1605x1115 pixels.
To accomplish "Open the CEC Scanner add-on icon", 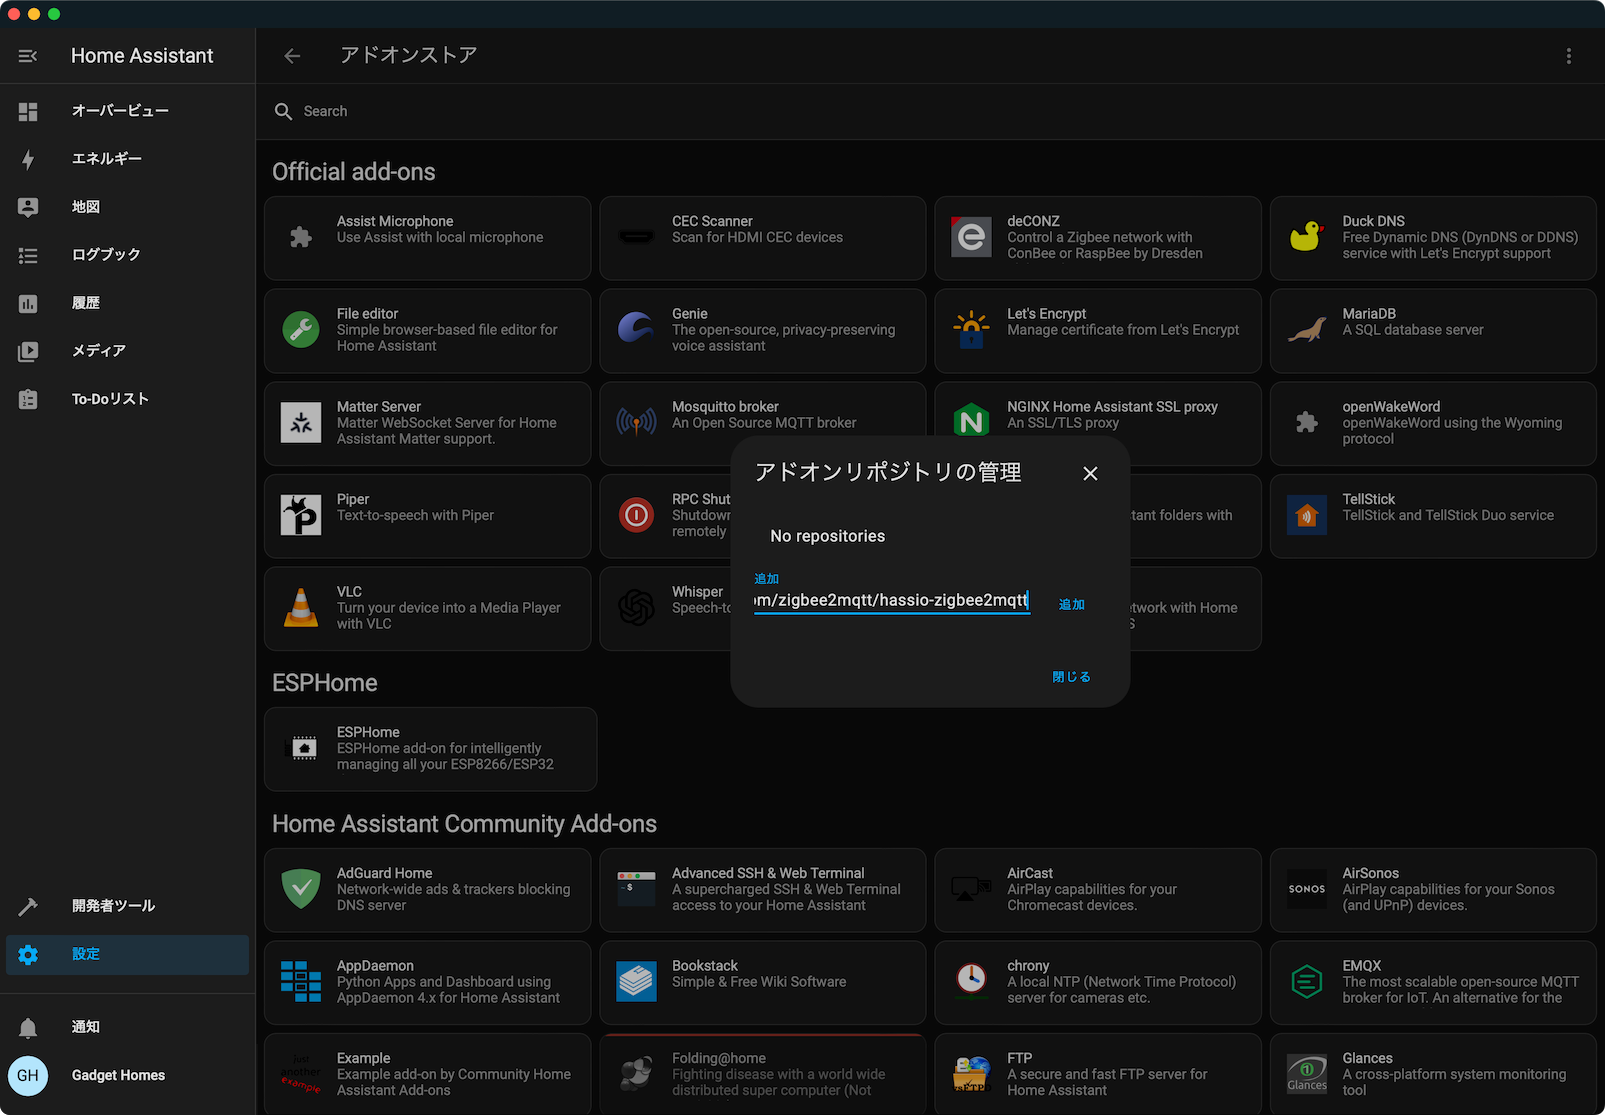I will (636, 237).
